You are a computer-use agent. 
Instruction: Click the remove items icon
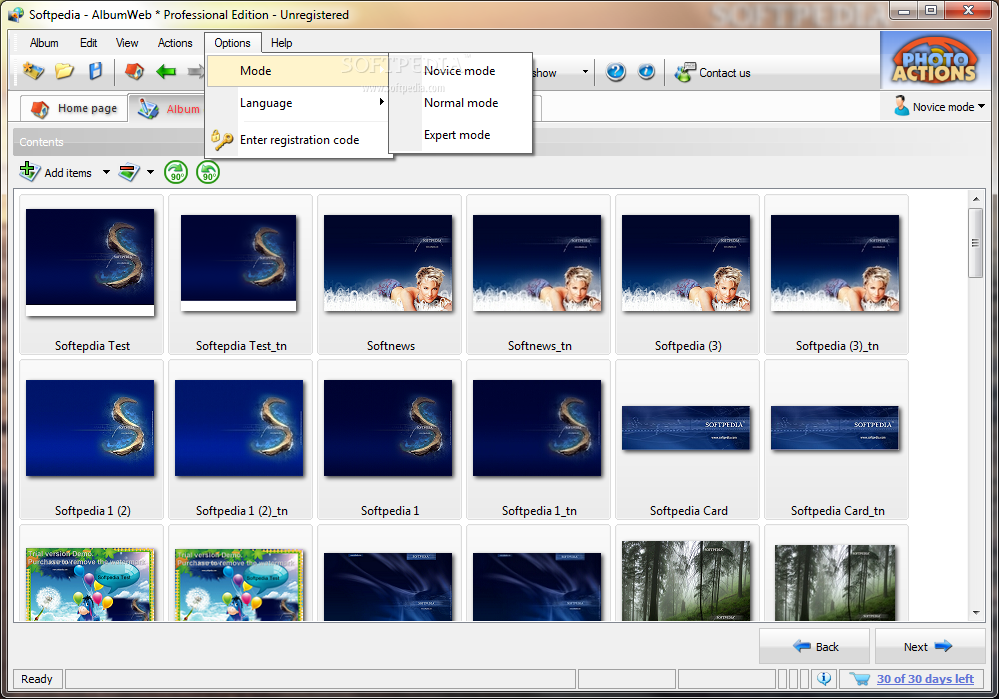[129, 172]
